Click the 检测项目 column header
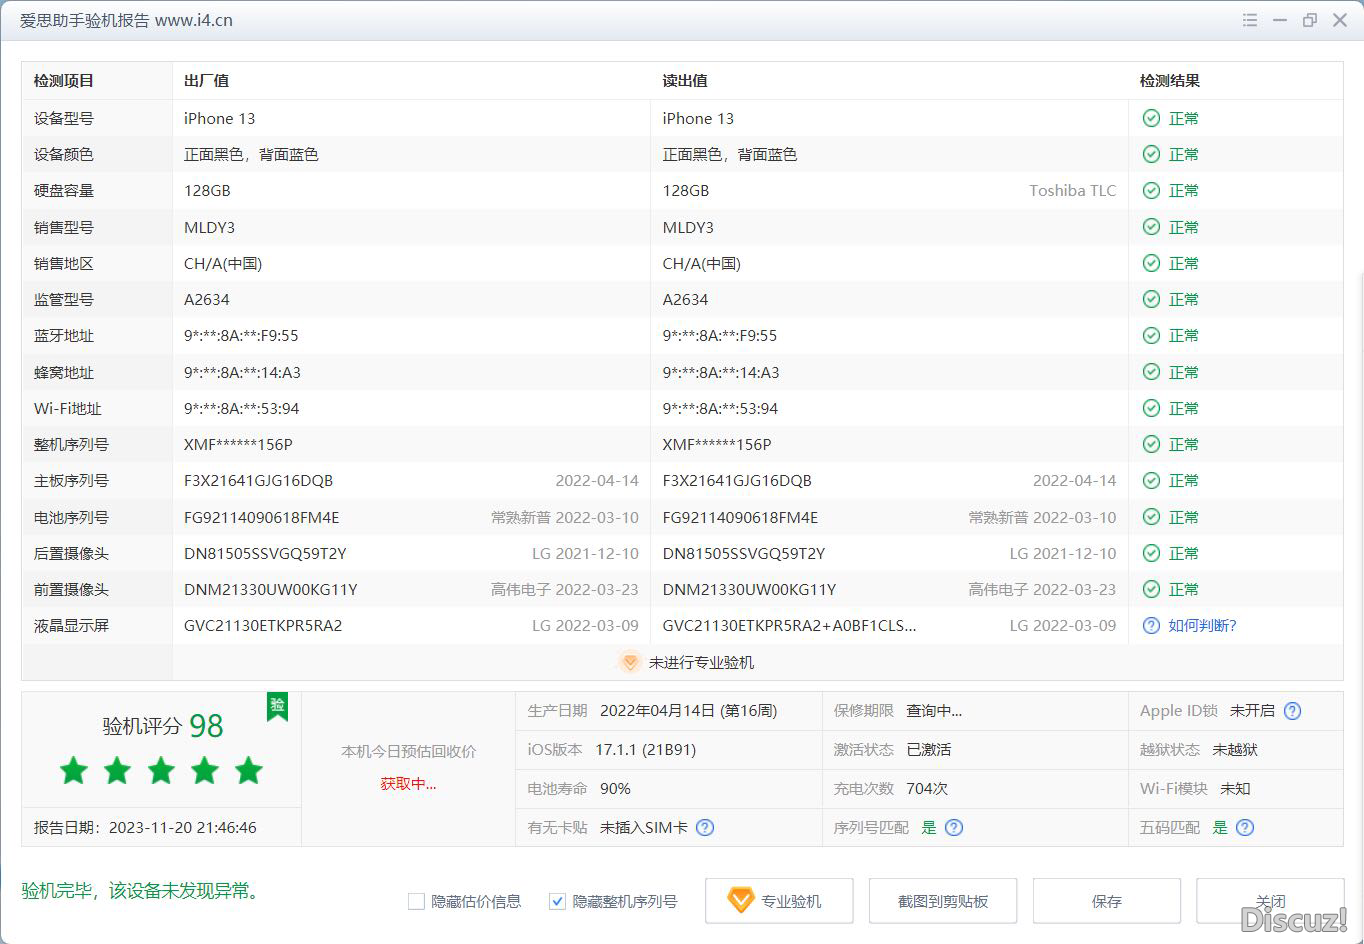 point(64,81)
